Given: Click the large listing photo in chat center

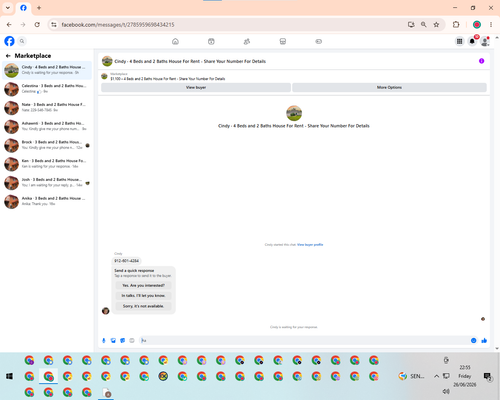Looking at the screenshot, I should point(294,113).
